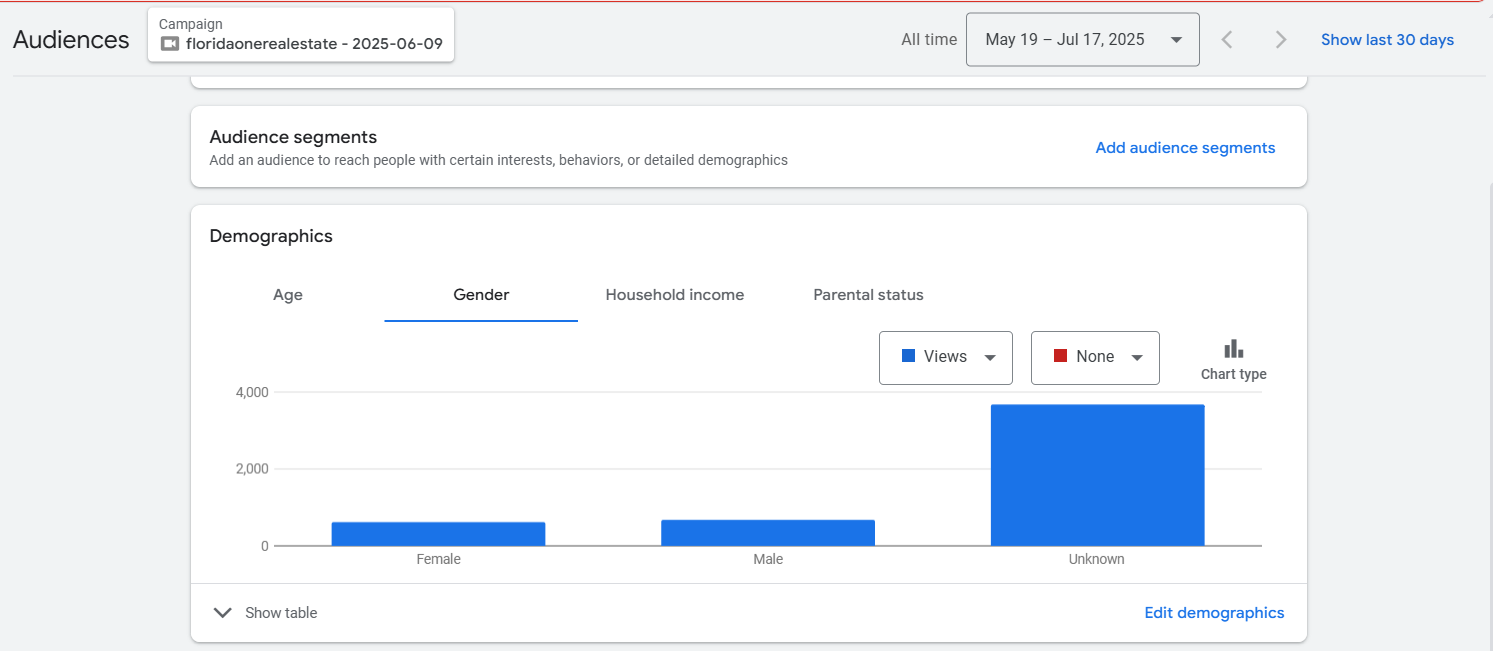Click the video camera campaign icon

click(170, 44)
